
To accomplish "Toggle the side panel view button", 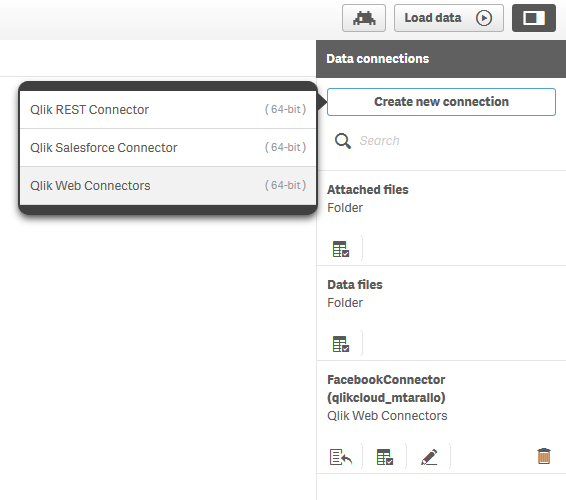I will tap(534, 18).
